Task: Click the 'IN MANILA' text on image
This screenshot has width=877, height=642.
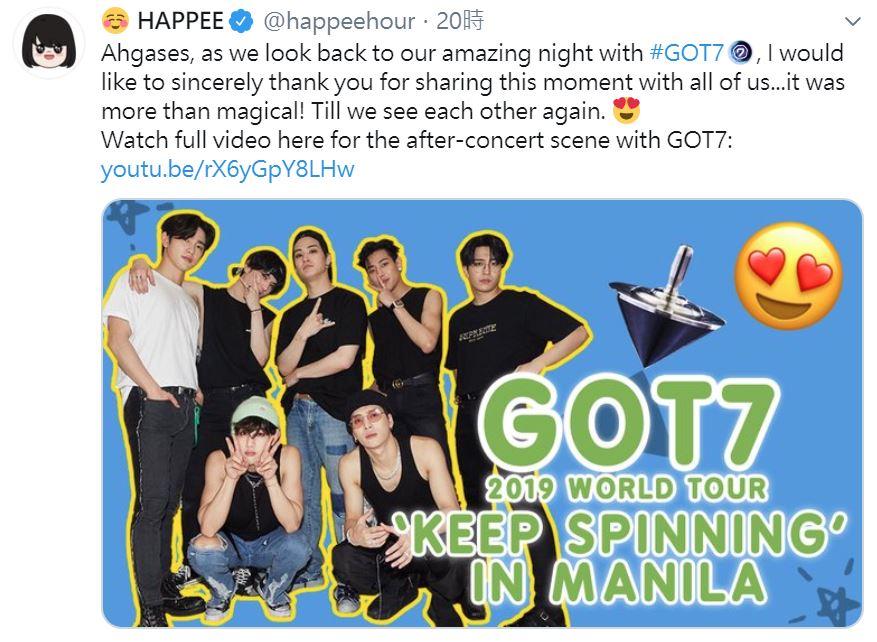Action: [618, 582]
